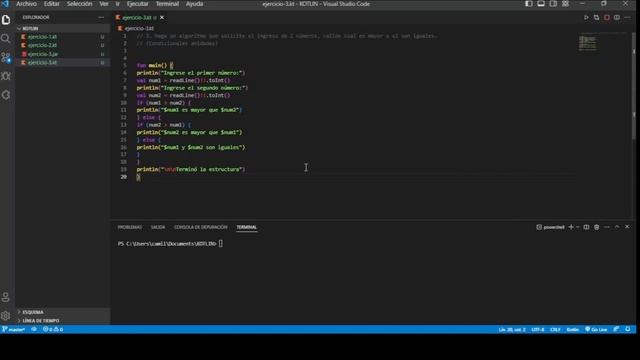This screenshot has width=640, height=360.
Task: Toggle the primary side bar layout icon
Action: pyautogui.click(x=529, y=4)
